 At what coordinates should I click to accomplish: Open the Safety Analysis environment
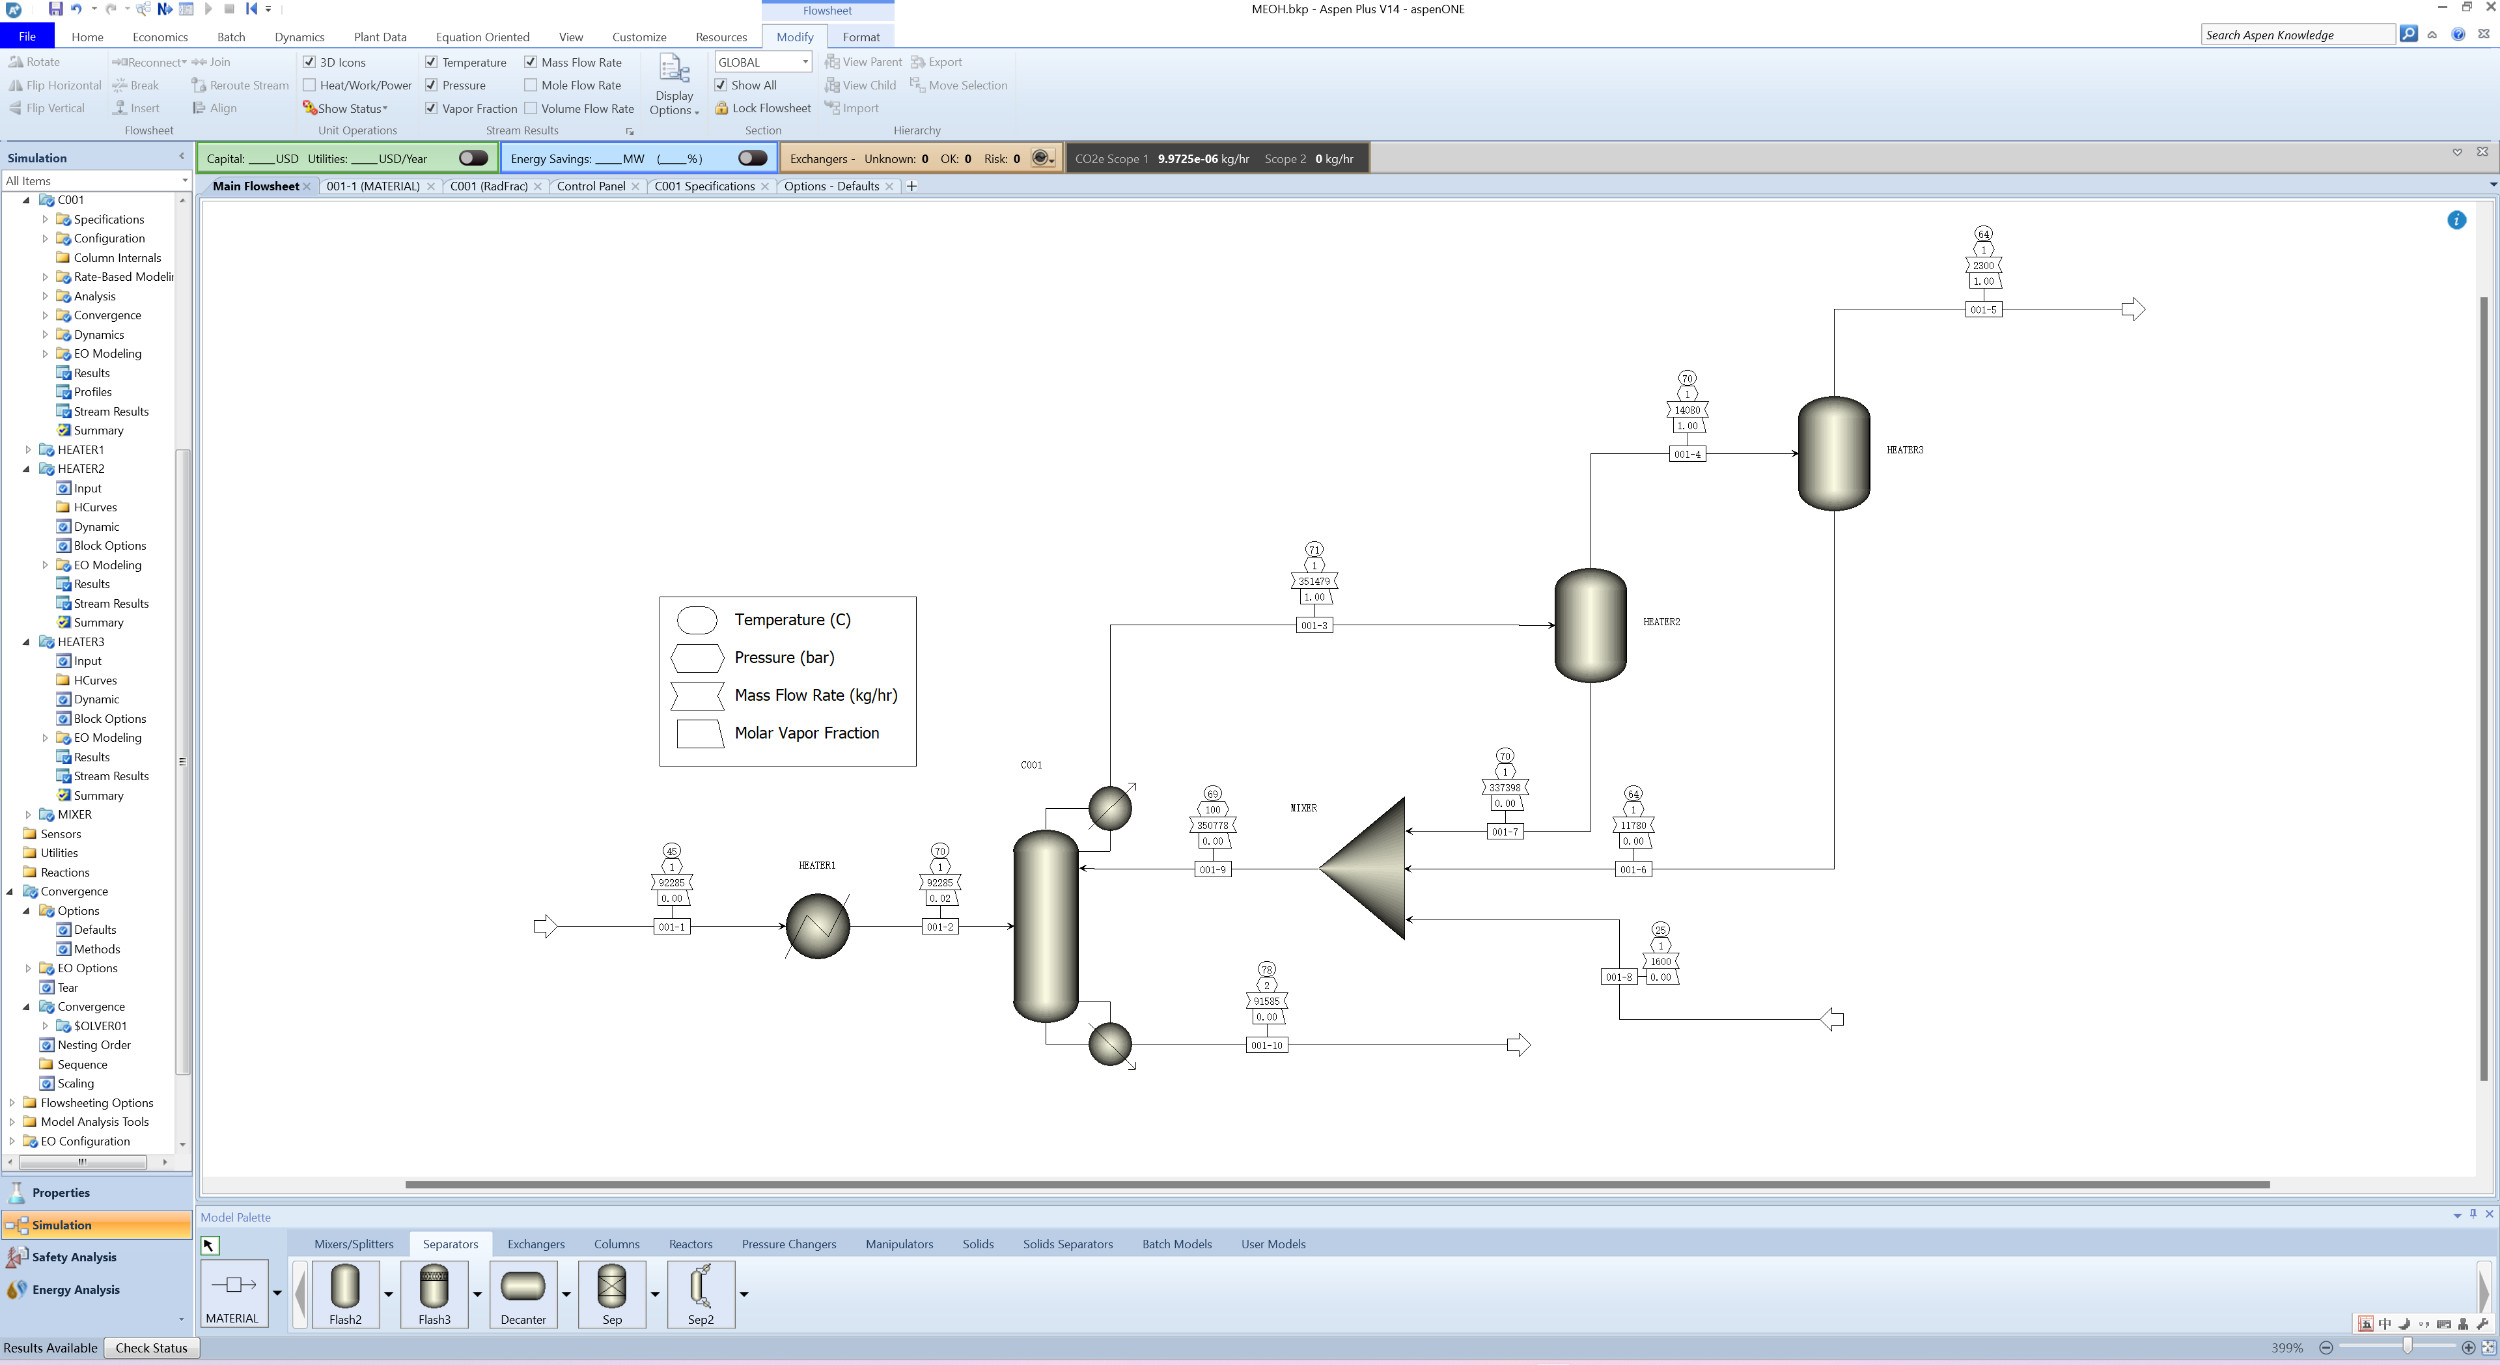tap(96, 1257)
